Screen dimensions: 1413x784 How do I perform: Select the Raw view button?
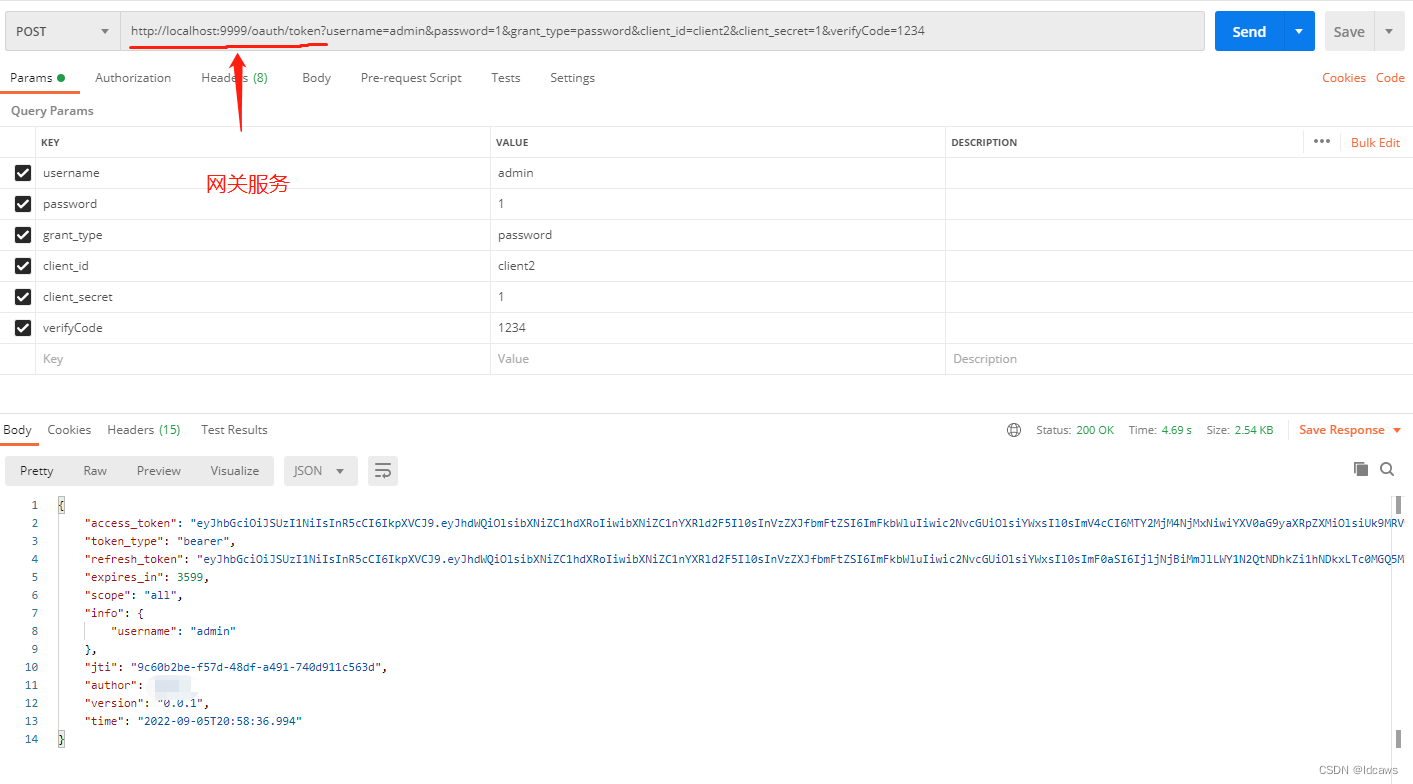(x=95, y=471)
